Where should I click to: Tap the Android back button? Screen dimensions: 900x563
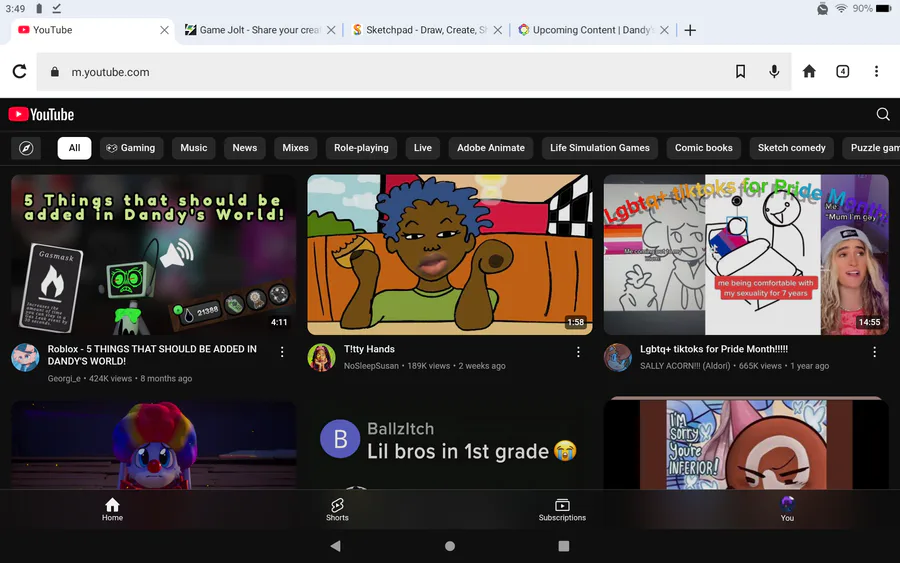[x=336, y=546]
